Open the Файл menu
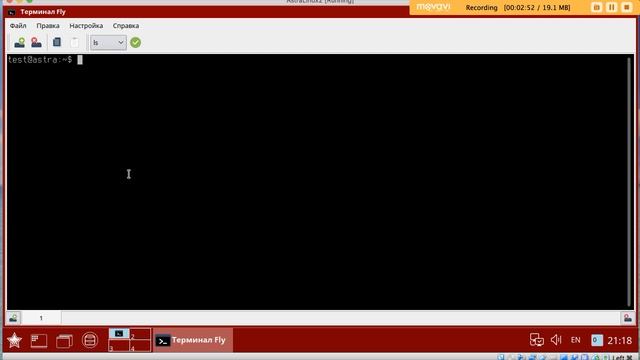The width and height of the screenshot is (640, 360). [18, 26]
